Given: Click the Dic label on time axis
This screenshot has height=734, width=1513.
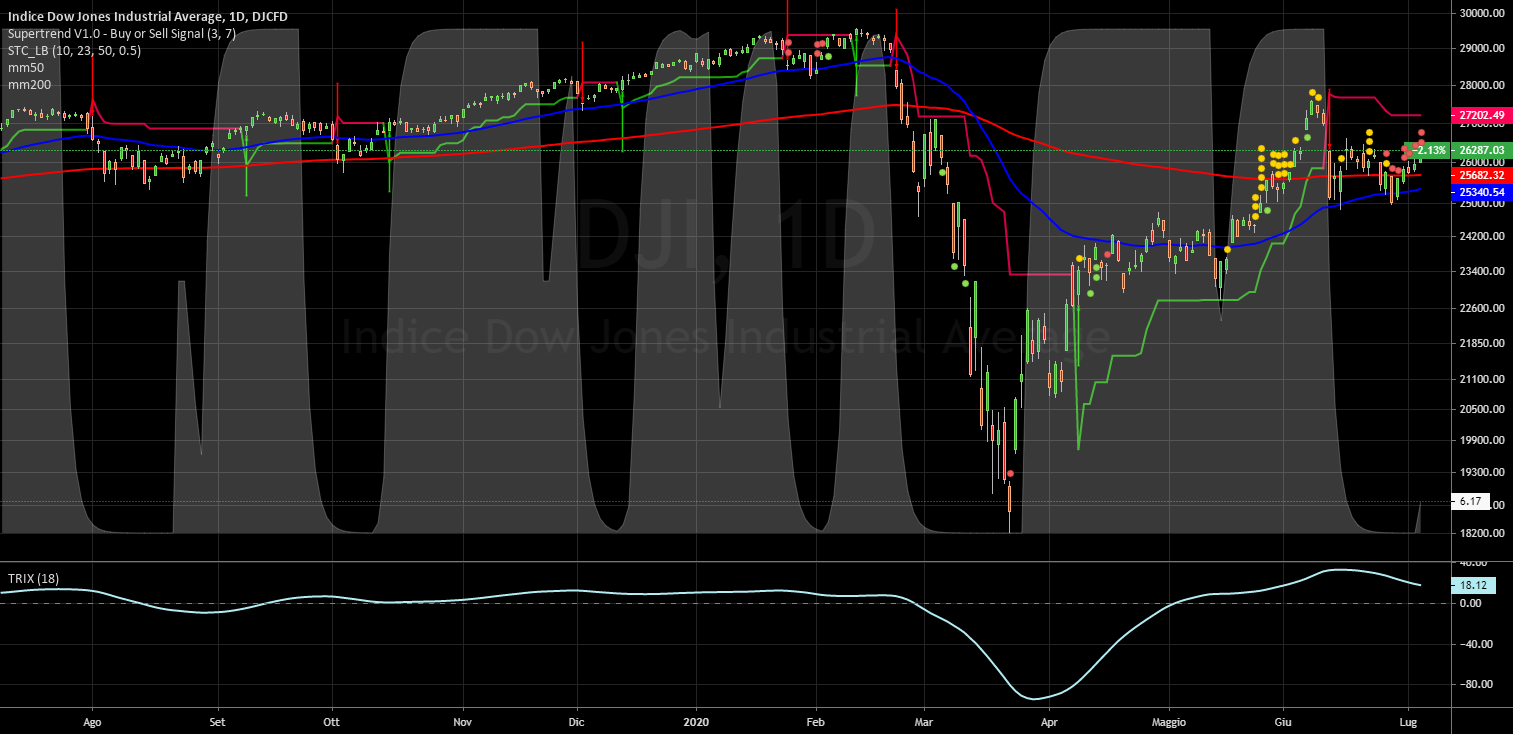Looking at the screenshot, I should pos(575,720).
